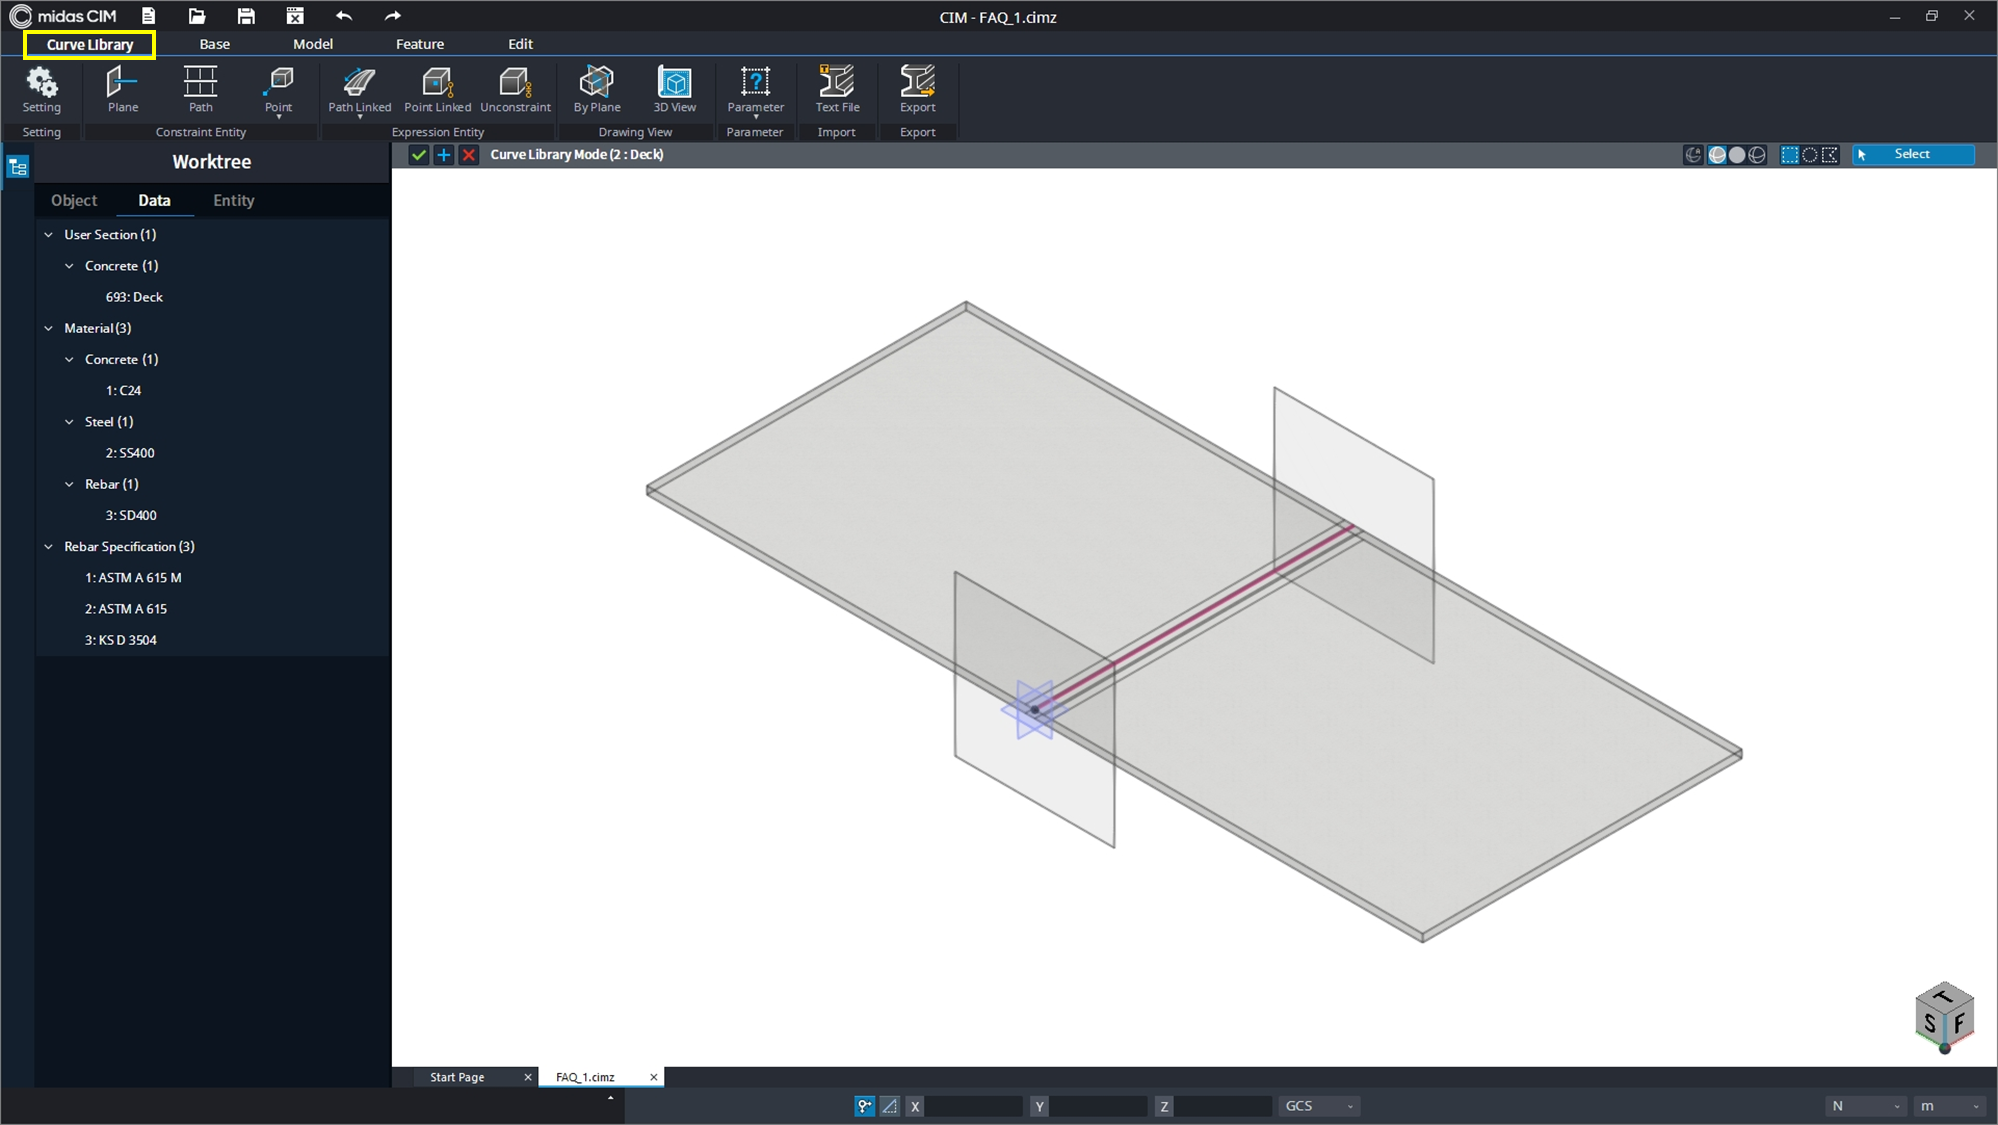Select the 693: Deck section item
This screenshot has height=1125, width=1998.
pos(134,297)
